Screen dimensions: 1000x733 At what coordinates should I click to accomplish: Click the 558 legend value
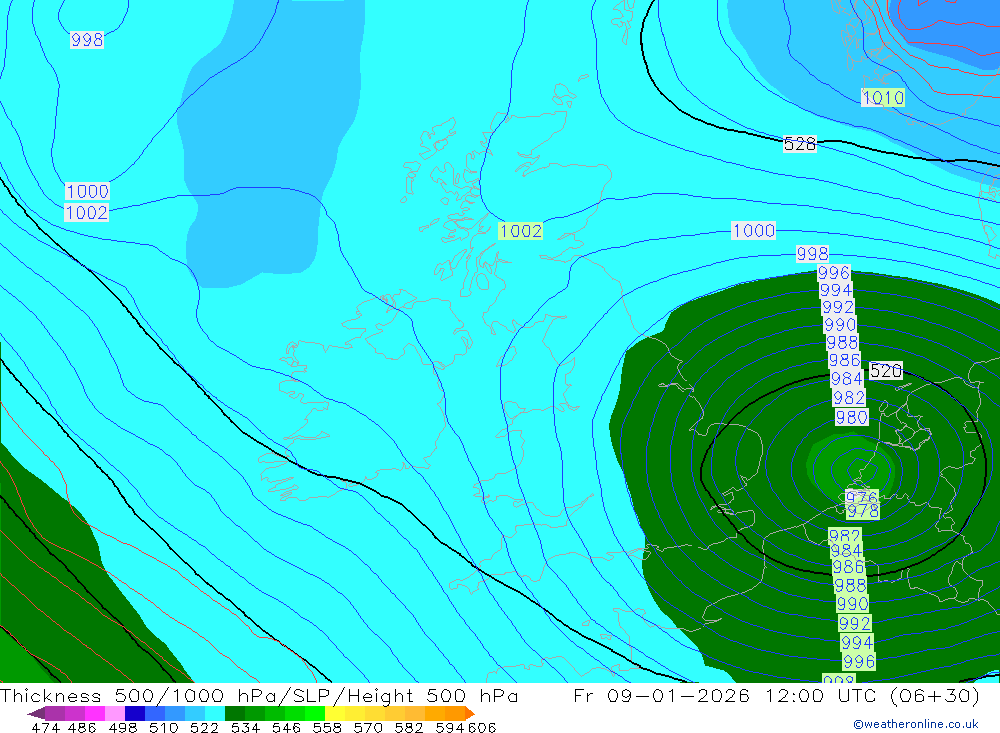[327, 727]
